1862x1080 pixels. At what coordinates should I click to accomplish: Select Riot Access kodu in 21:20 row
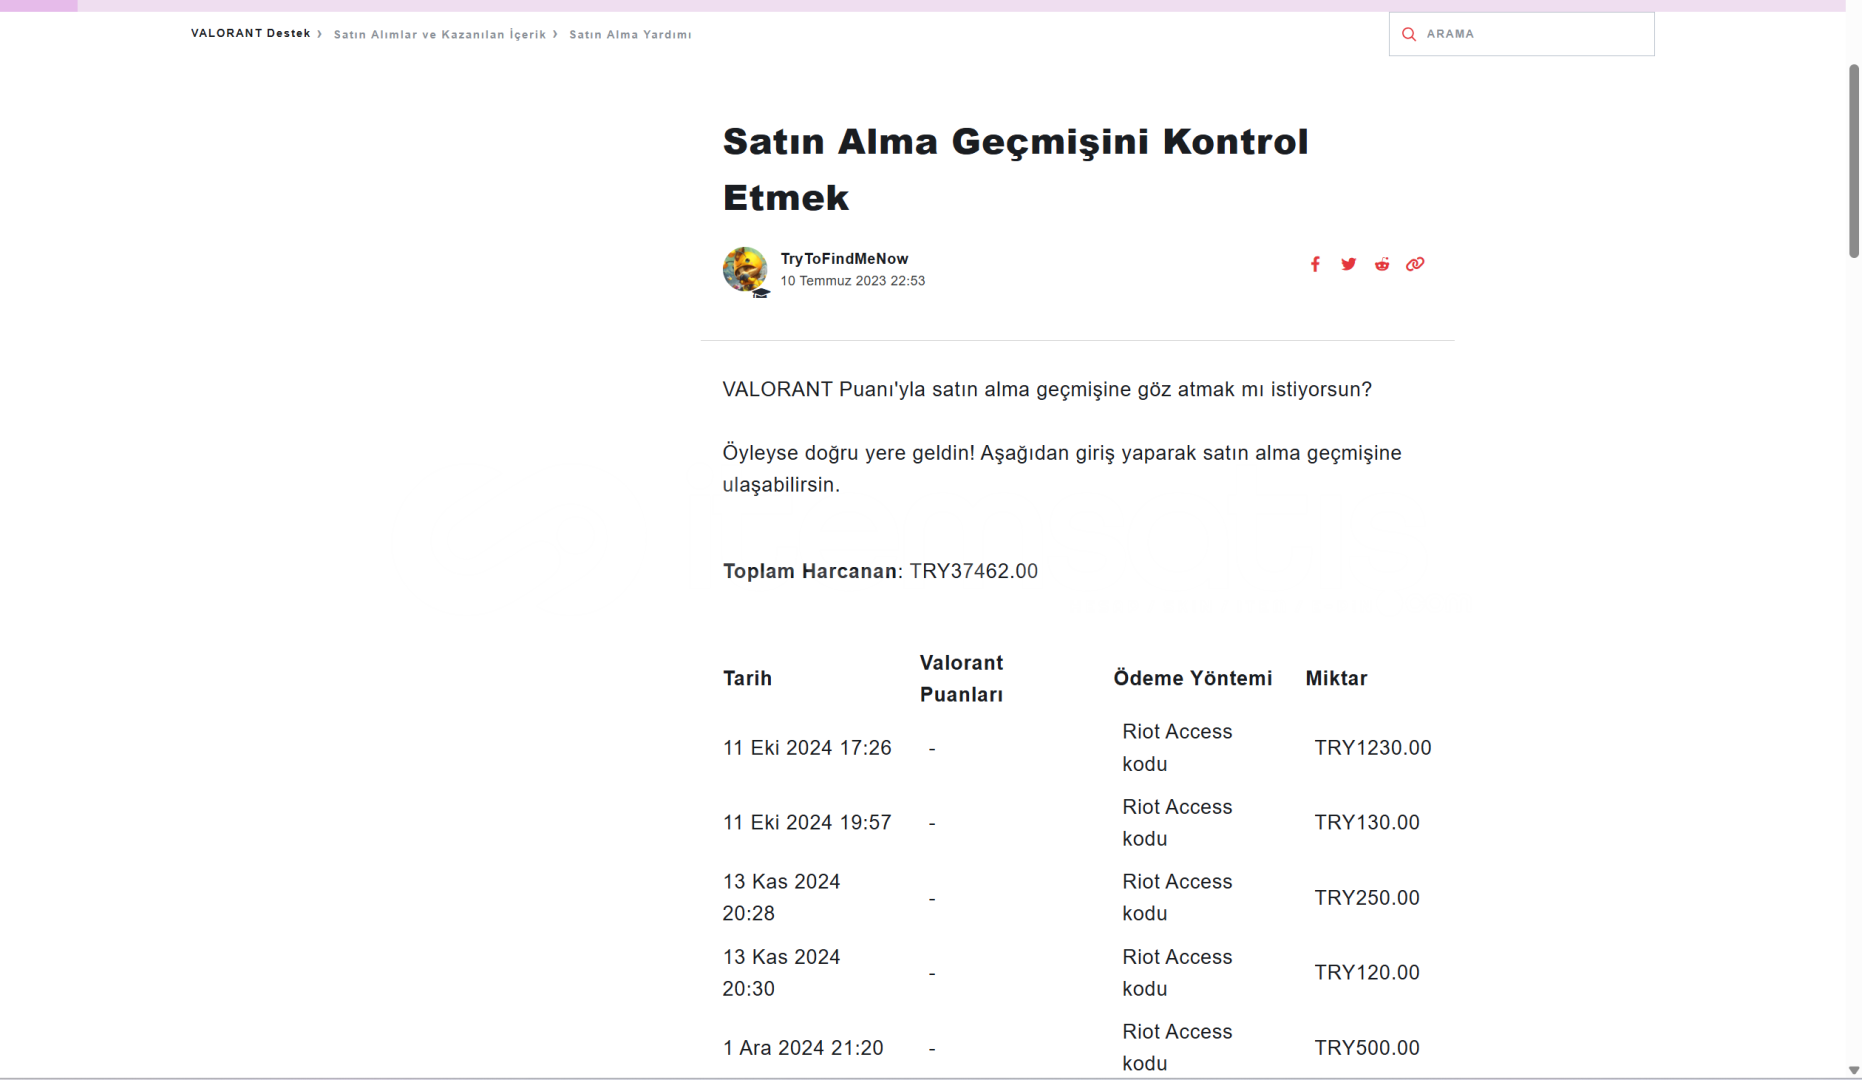[x=1177, y=1047]
